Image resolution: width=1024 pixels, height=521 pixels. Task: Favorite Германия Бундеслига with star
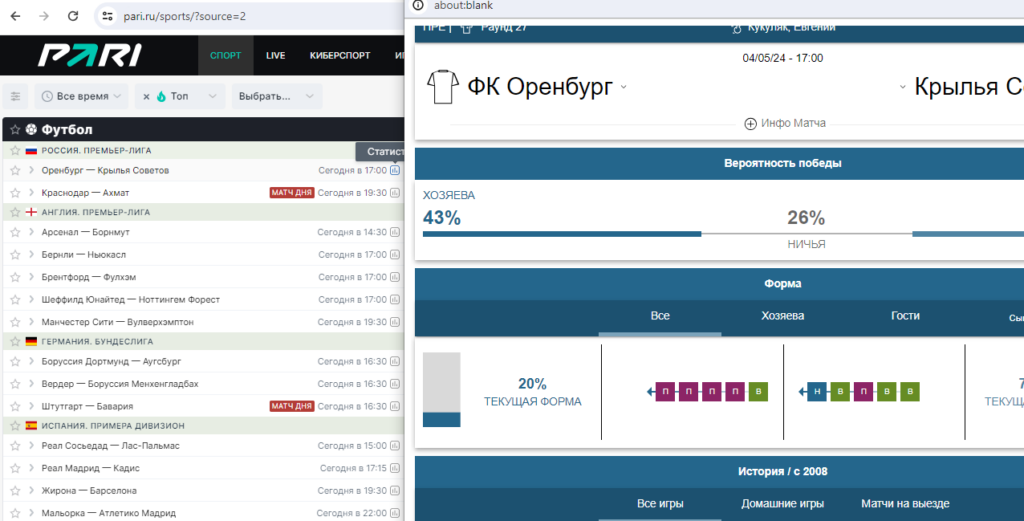click(15, 341)
